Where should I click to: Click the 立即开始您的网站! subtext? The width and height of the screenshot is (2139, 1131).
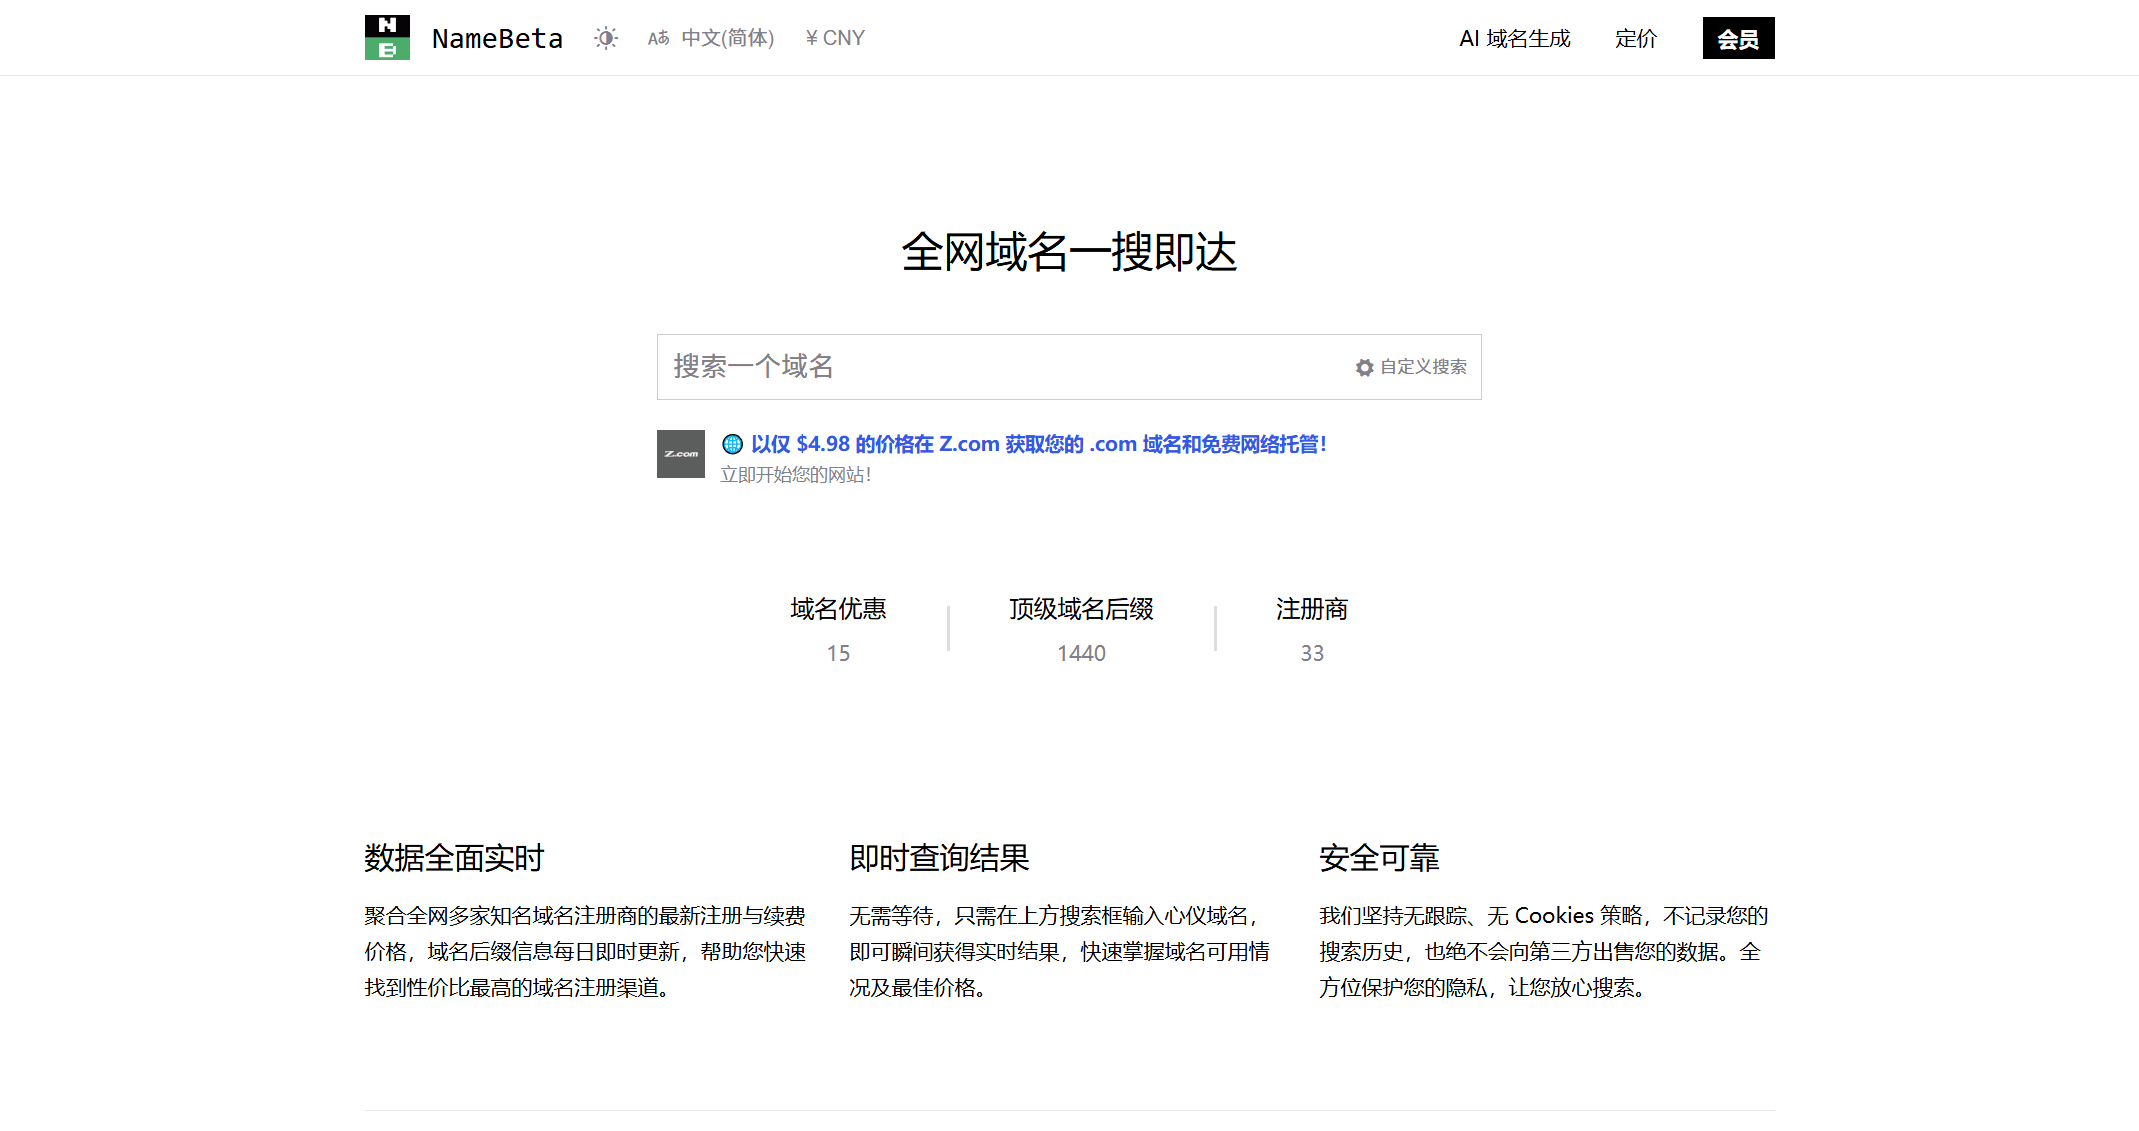click(795, 475)
